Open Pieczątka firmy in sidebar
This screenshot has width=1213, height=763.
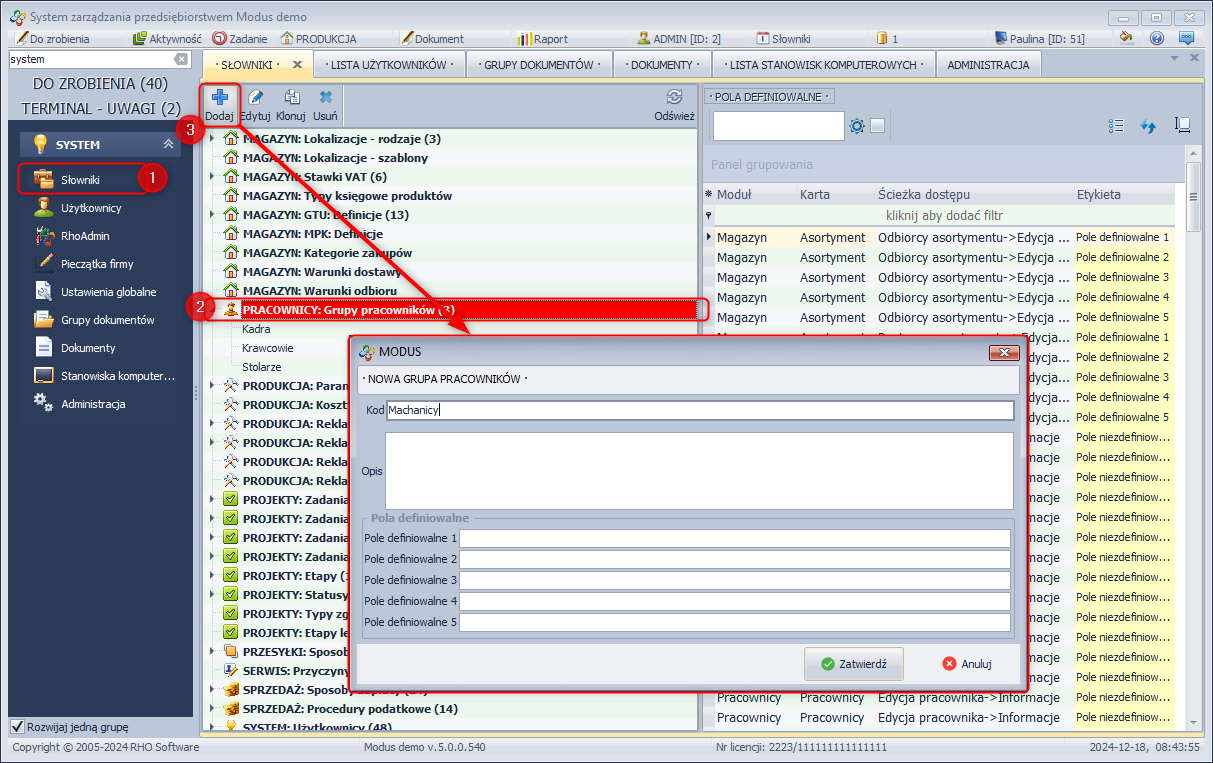[x=96, y=264]
